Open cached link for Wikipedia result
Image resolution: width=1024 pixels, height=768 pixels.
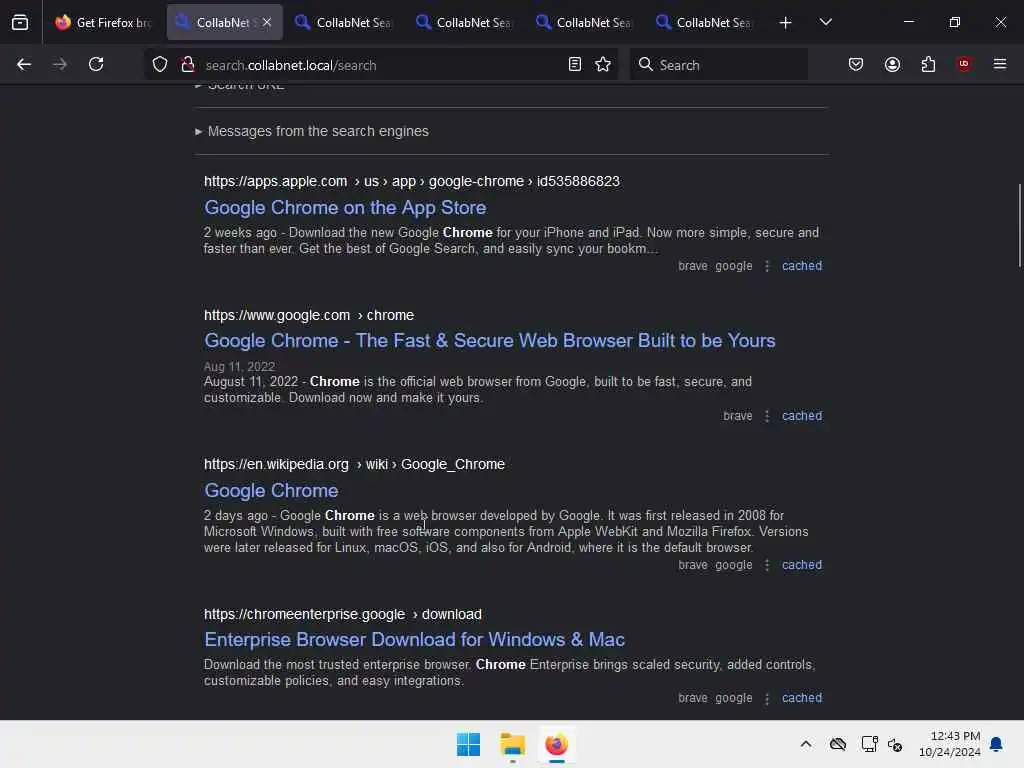tap(802, 565)
